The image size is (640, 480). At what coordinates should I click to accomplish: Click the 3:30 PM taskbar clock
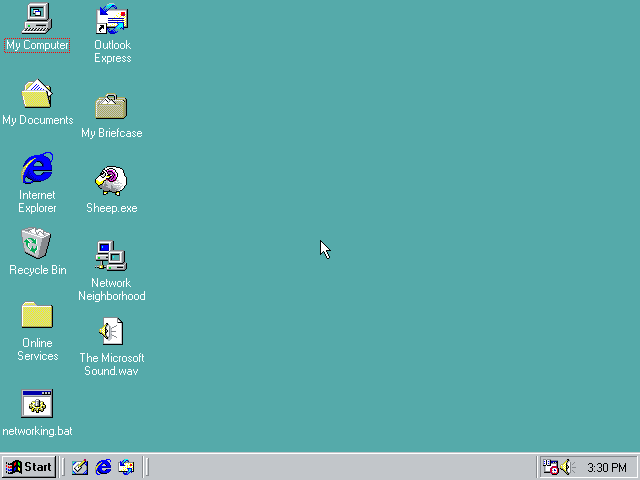(x=607, y=467)
